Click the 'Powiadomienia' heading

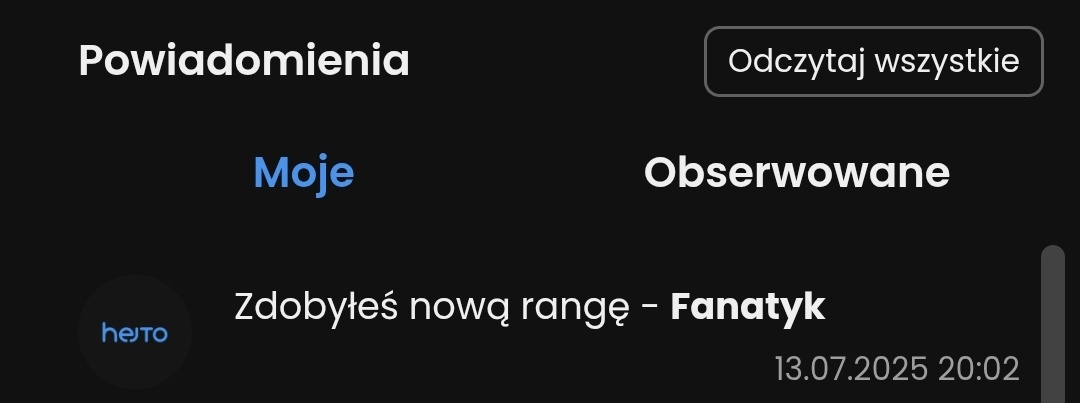[x=244, y=61]
